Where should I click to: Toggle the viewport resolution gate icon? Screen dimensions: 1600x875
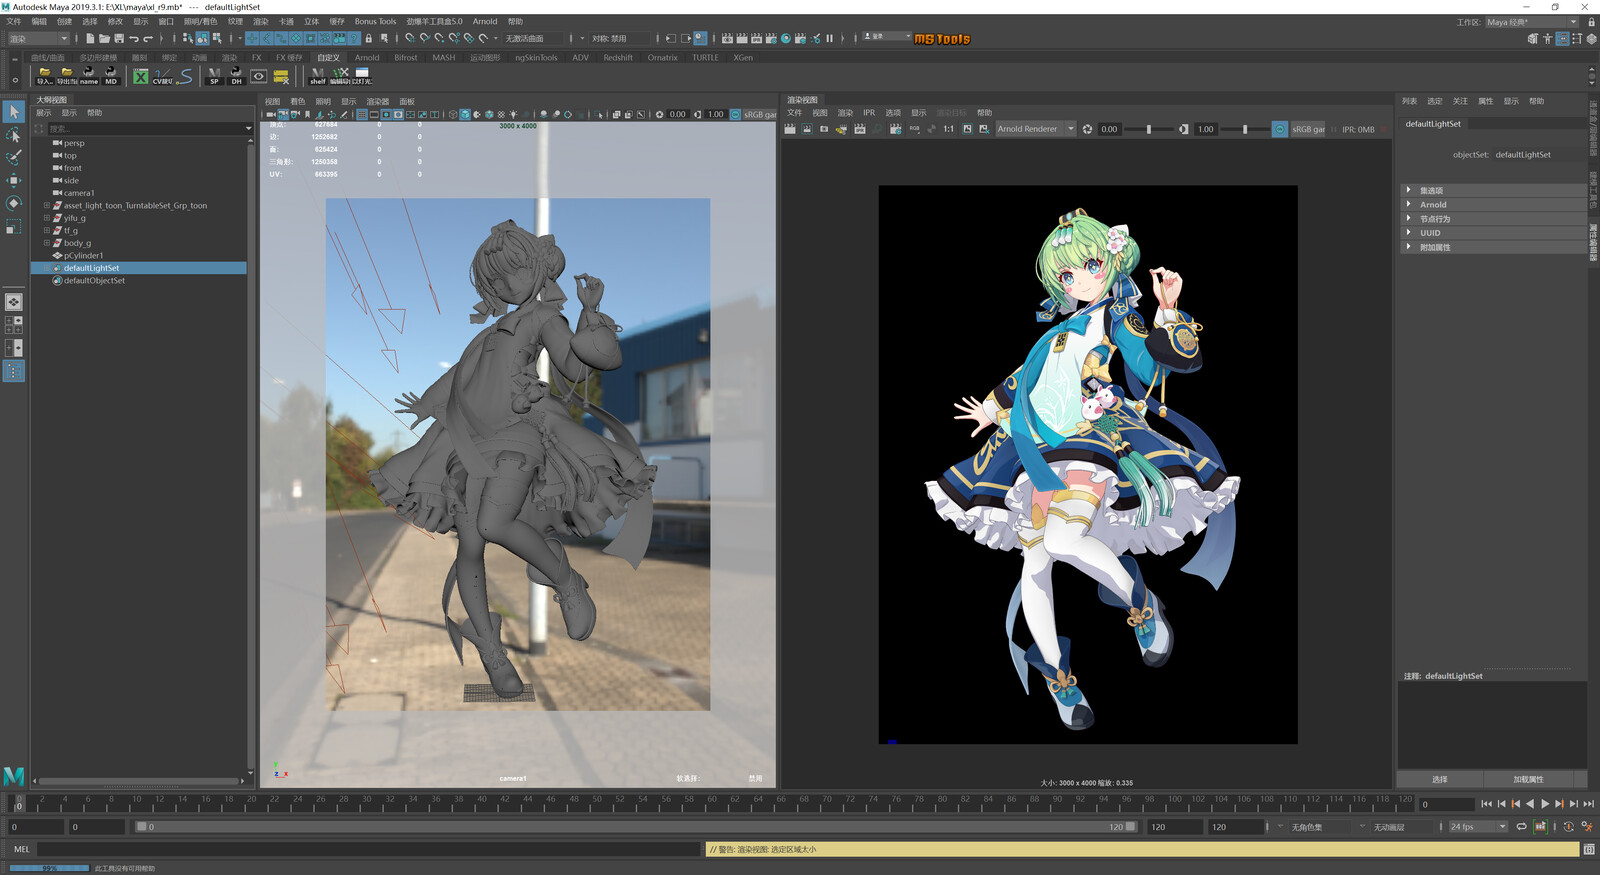(x=386, y=114)
